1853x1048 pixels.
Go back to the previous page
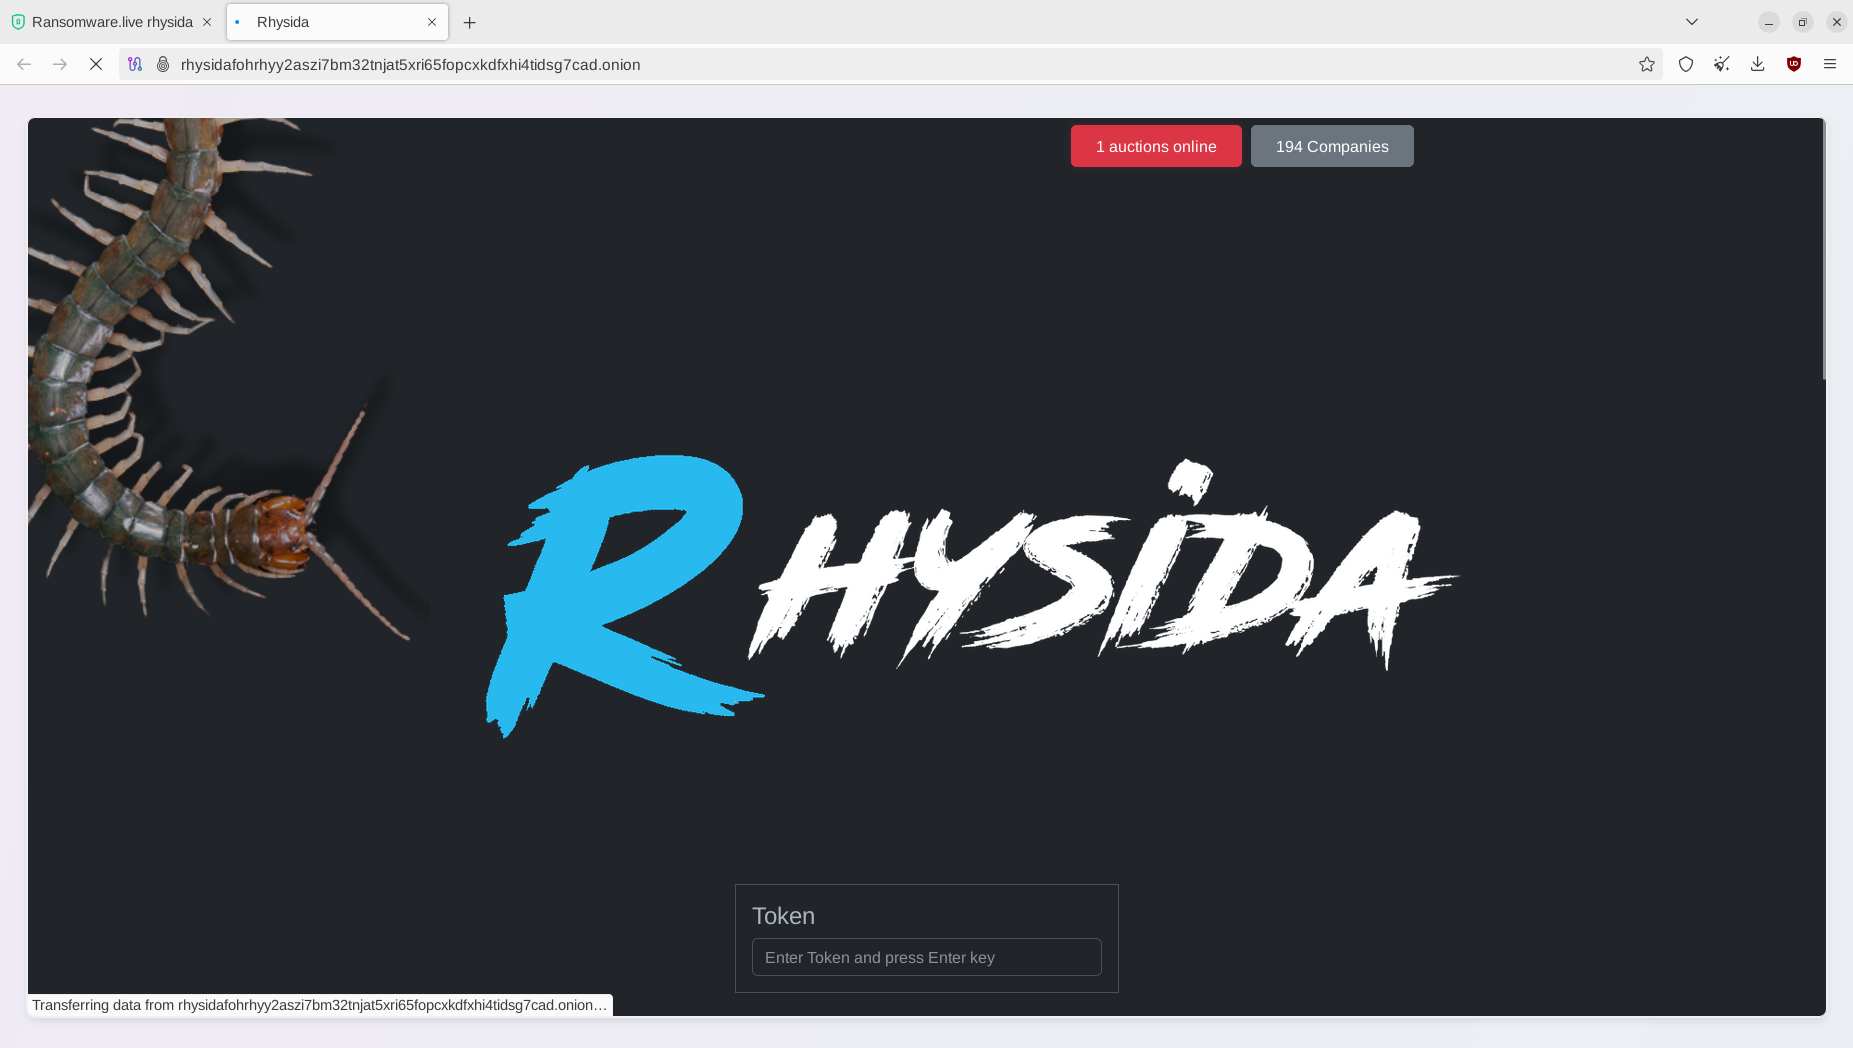pyautogui.click(x=23, y=64)
